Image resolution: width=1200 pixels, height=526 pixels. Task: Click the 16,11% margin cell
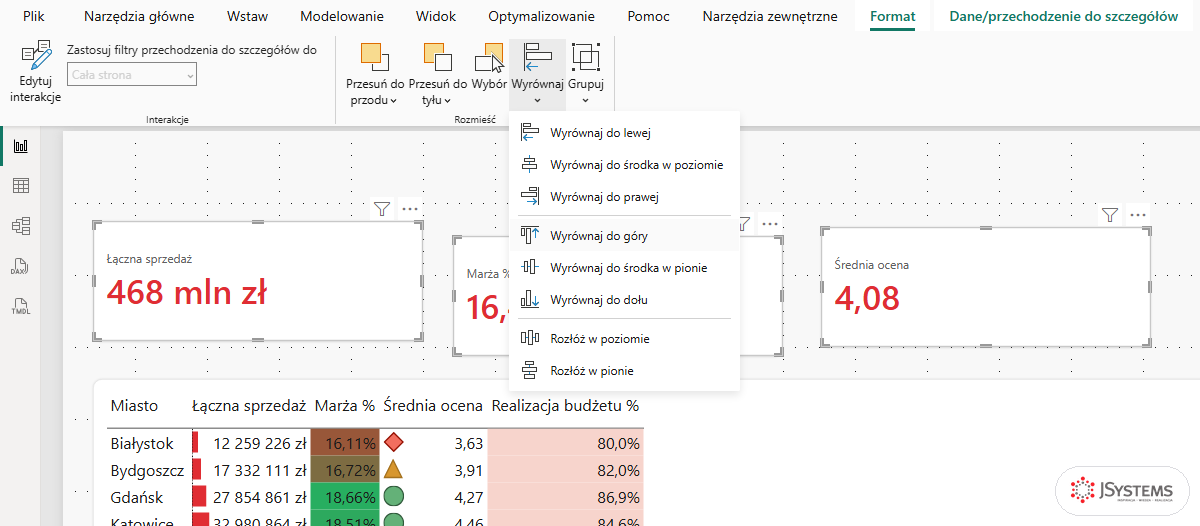click(x=345, y=443)
